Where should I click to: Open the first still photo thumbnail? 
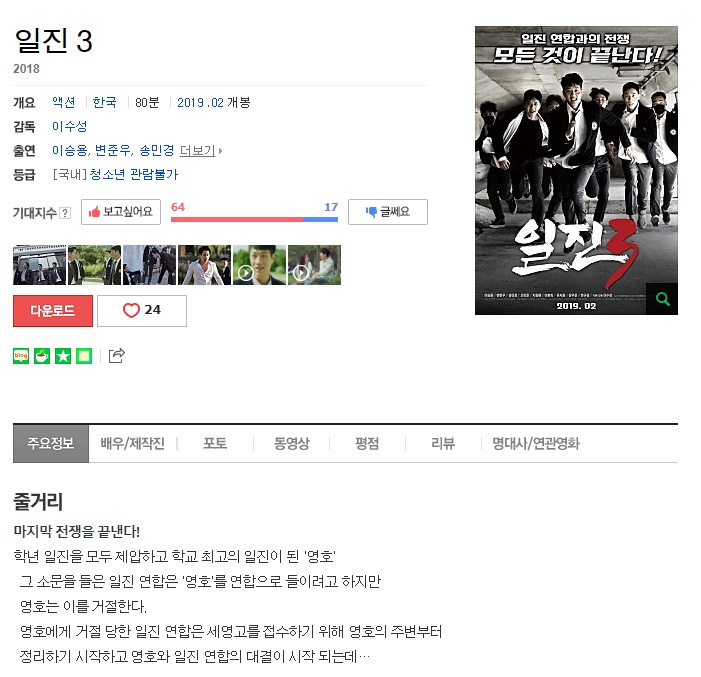pyautogui.click(x=39, y=265)
